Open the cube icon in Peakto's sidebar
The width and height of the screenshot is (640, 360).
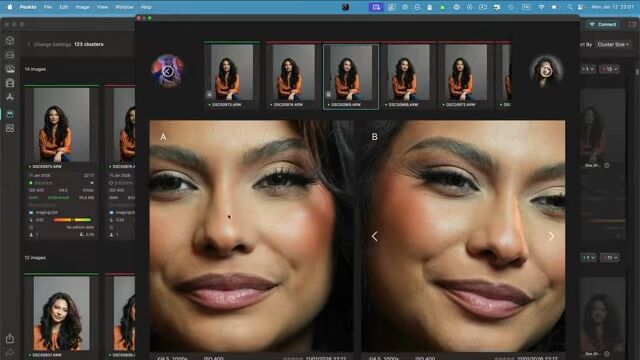pos(10,40)
